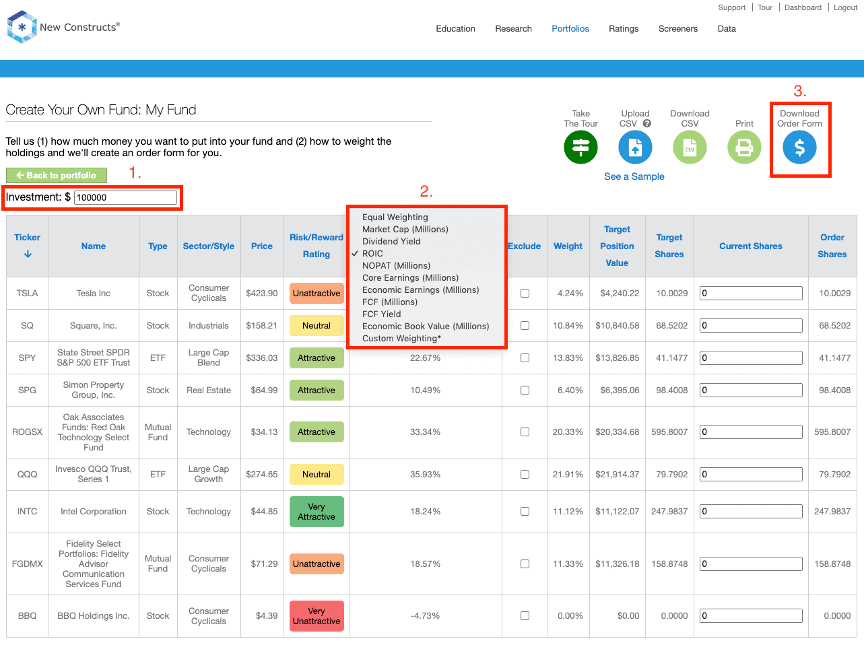Screen dimensions: 864x645
Task: Choose NOPAT (Millions) weighting option
Action: pyautogui.click(x=396, y=265)
